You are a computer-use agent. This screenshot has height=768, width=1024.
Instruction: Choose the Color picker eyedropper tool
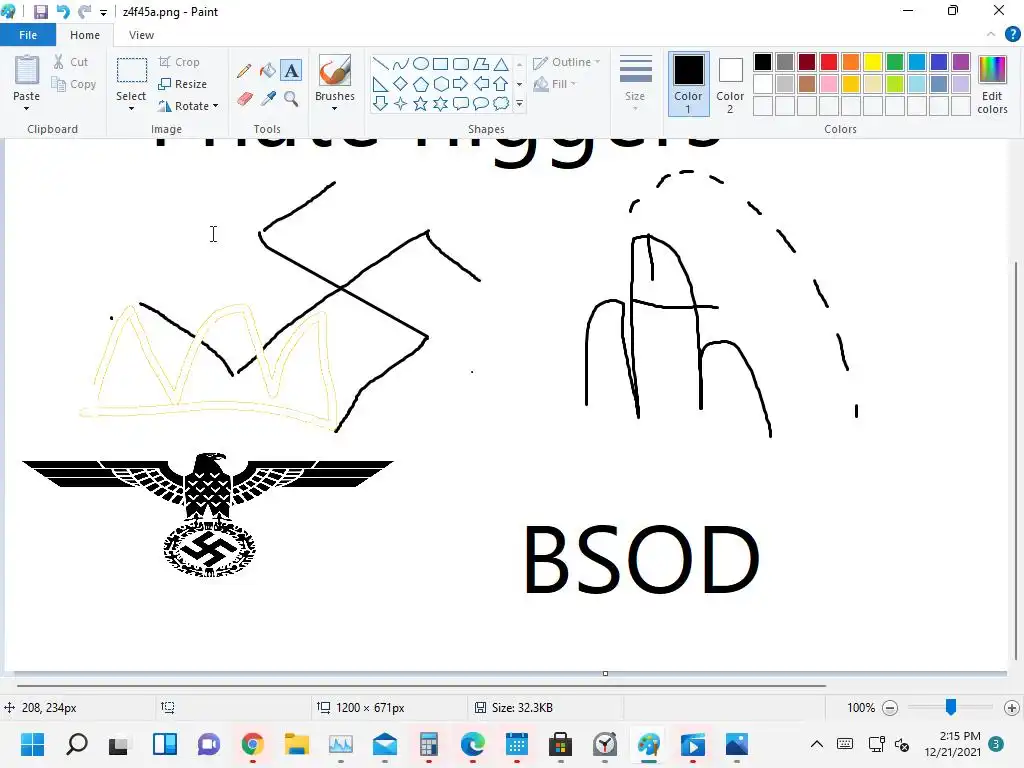click(268, 99)
